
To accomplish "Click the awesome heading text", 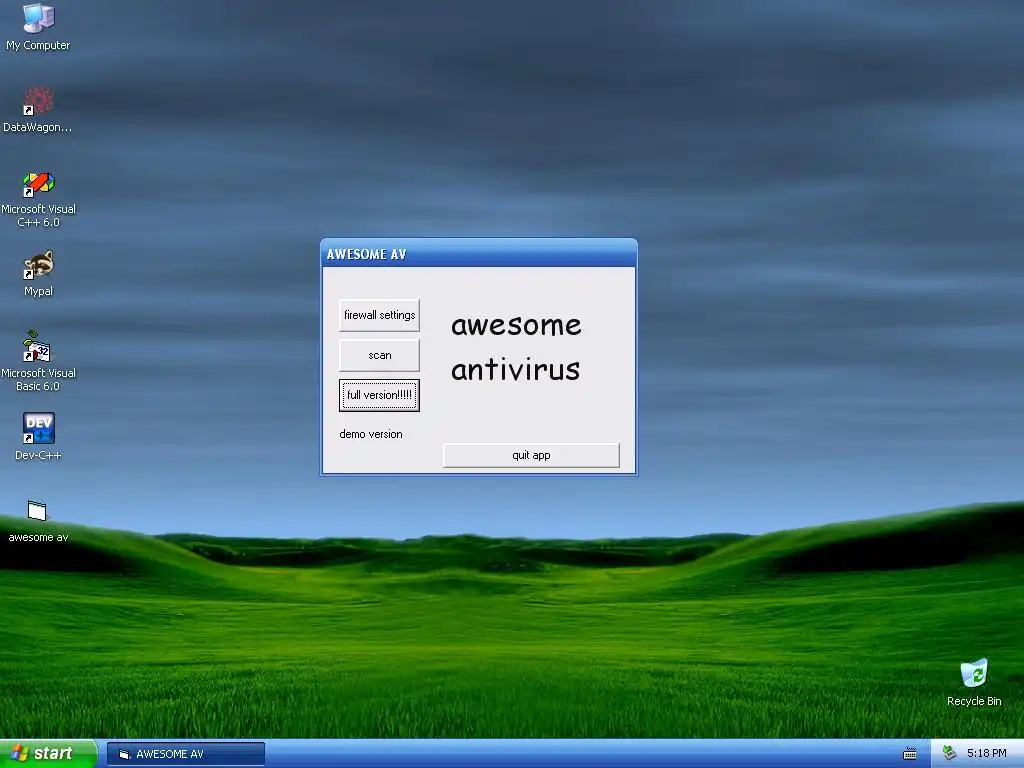I will click(x=516, y=325).
